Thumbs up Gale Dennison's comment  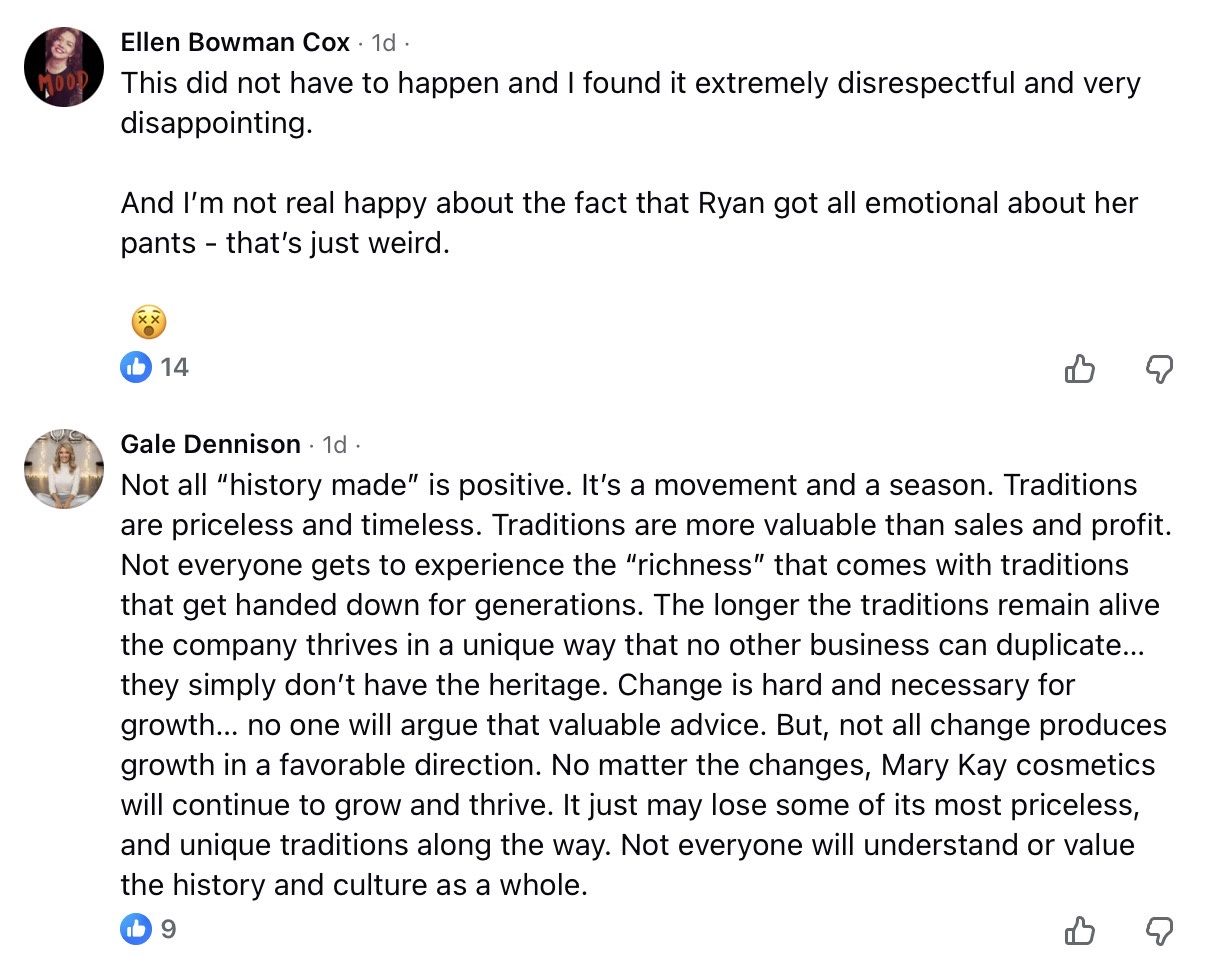point(1080,932)
